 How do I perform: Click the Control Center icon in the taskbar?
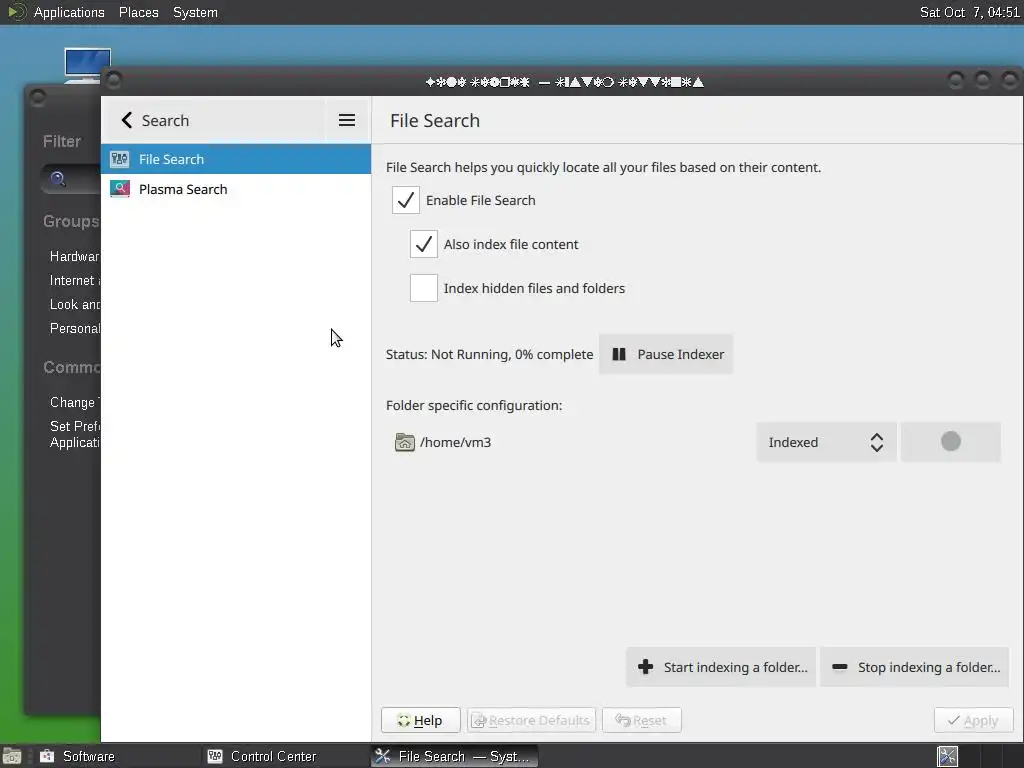tap(215, 756)
